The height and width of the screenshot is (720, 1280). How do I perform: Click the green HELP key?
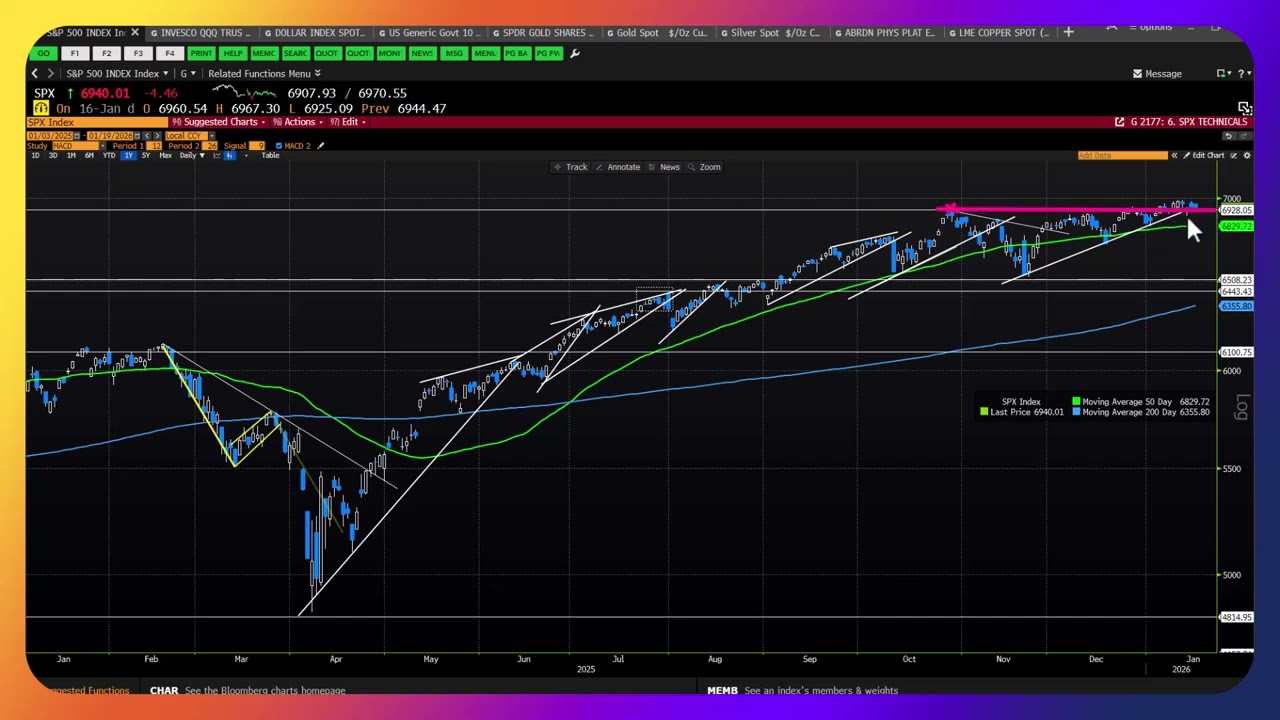(233, 53)
